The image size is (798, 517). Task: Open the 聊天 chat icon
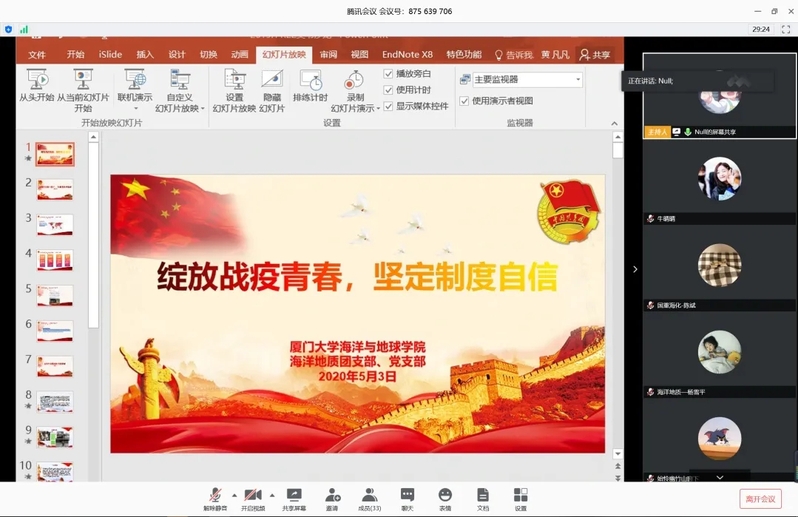pos(407,495)
